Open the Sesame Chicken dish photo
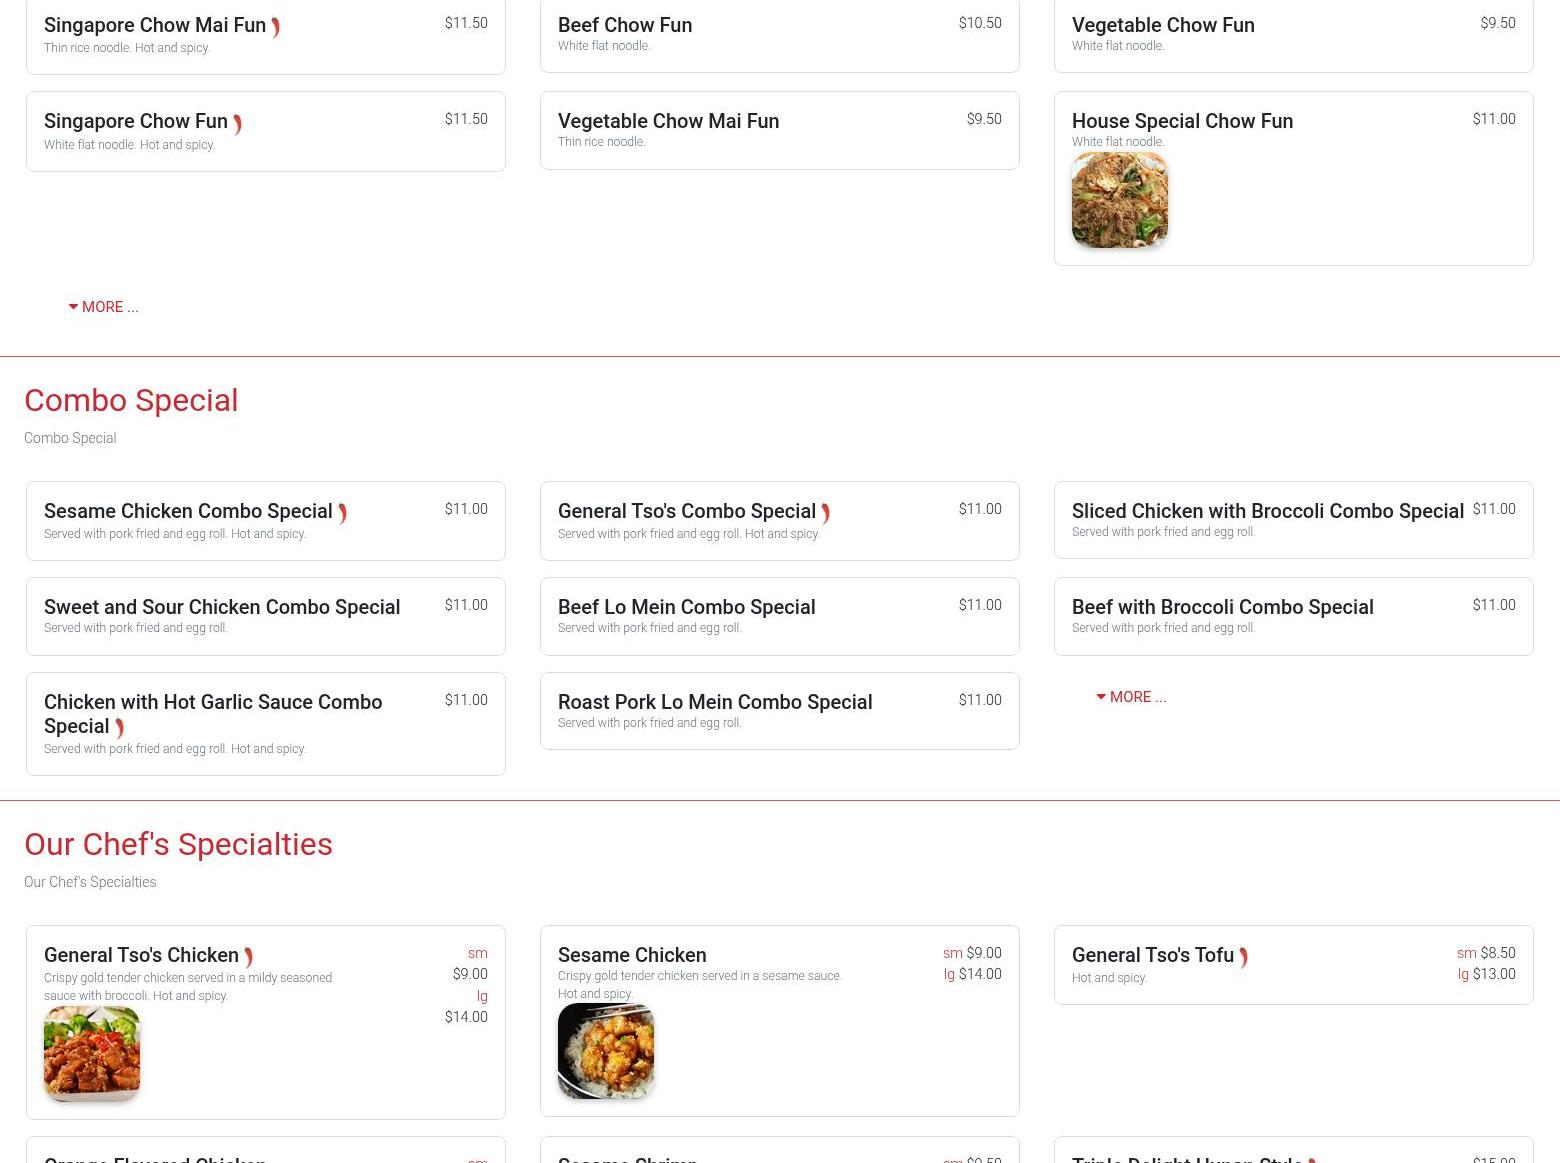This screenshot has width=1560, height=1163. [606, 1051]
